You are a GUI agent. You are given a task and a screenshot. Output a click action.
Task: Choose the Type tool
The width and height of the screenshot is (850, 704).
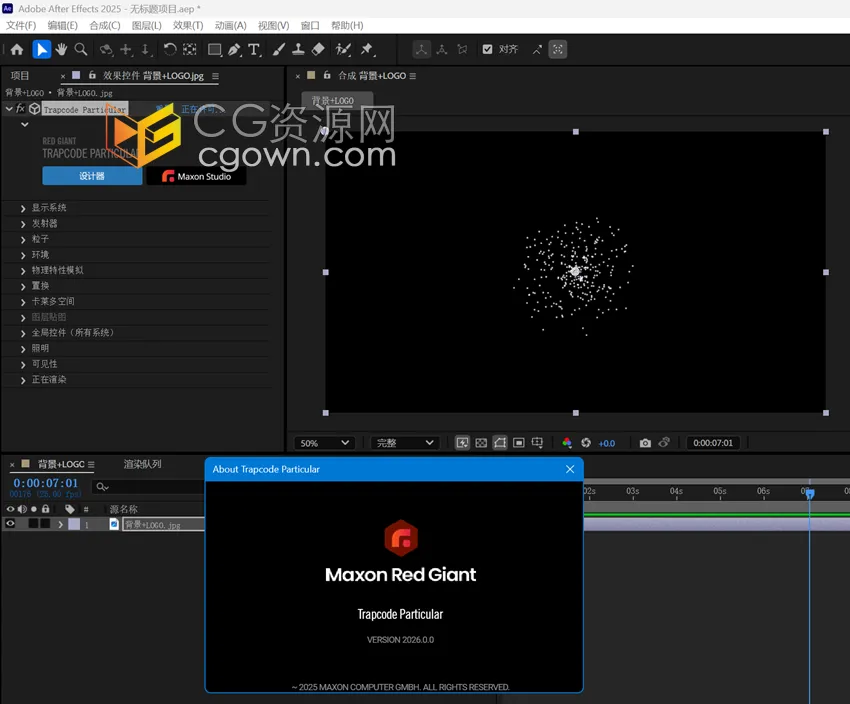pos(253,50)
